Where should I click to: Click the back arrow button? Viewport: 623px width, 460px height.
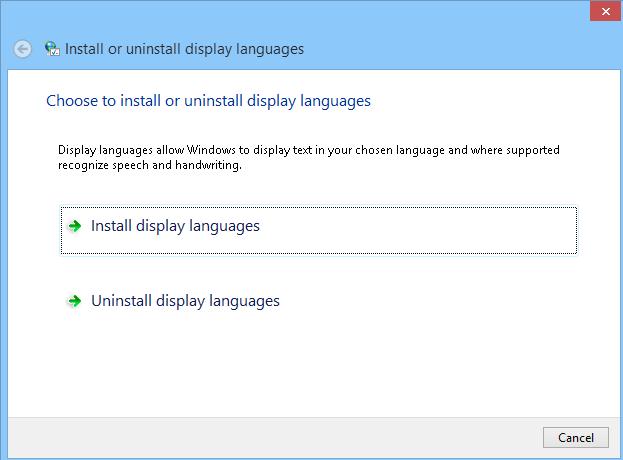click(23, 49)
